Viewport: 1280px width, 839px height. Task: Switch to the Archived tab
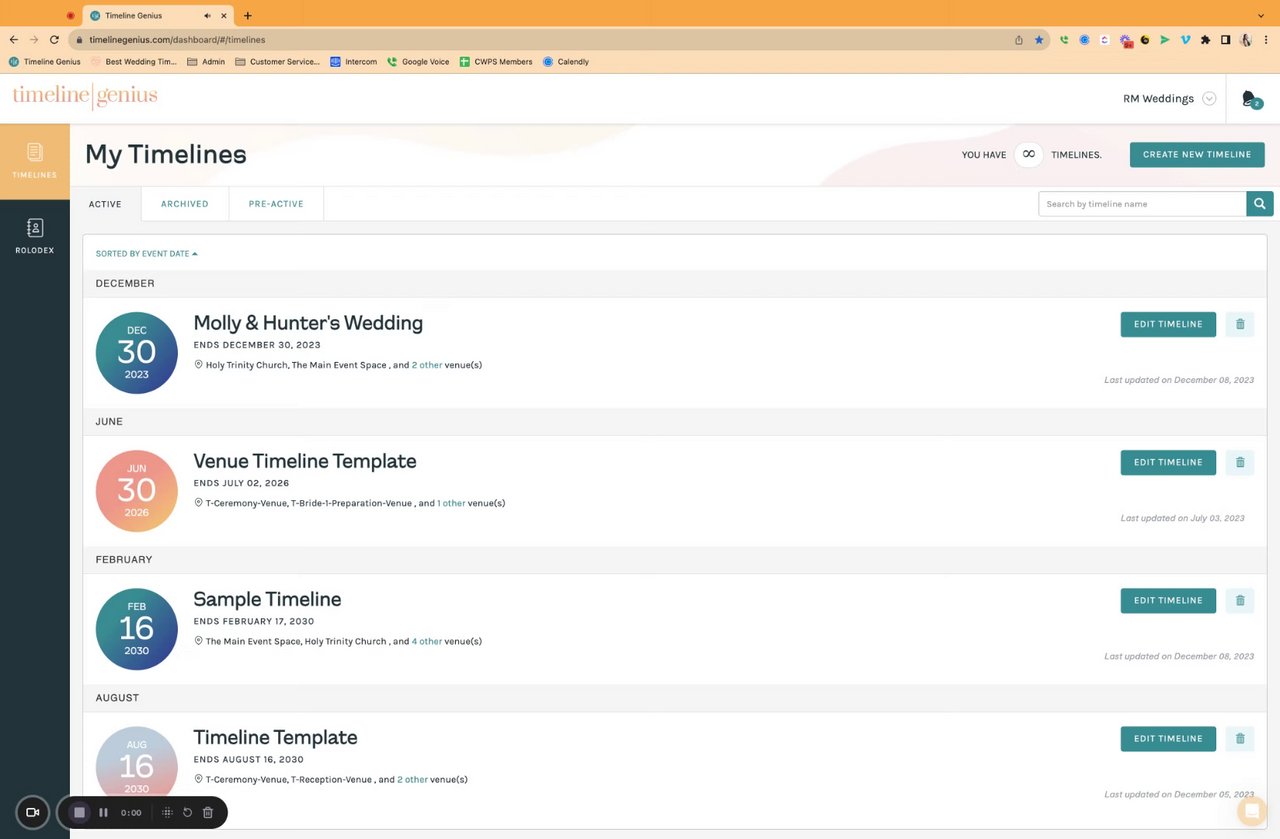click(x=185, y=204)
